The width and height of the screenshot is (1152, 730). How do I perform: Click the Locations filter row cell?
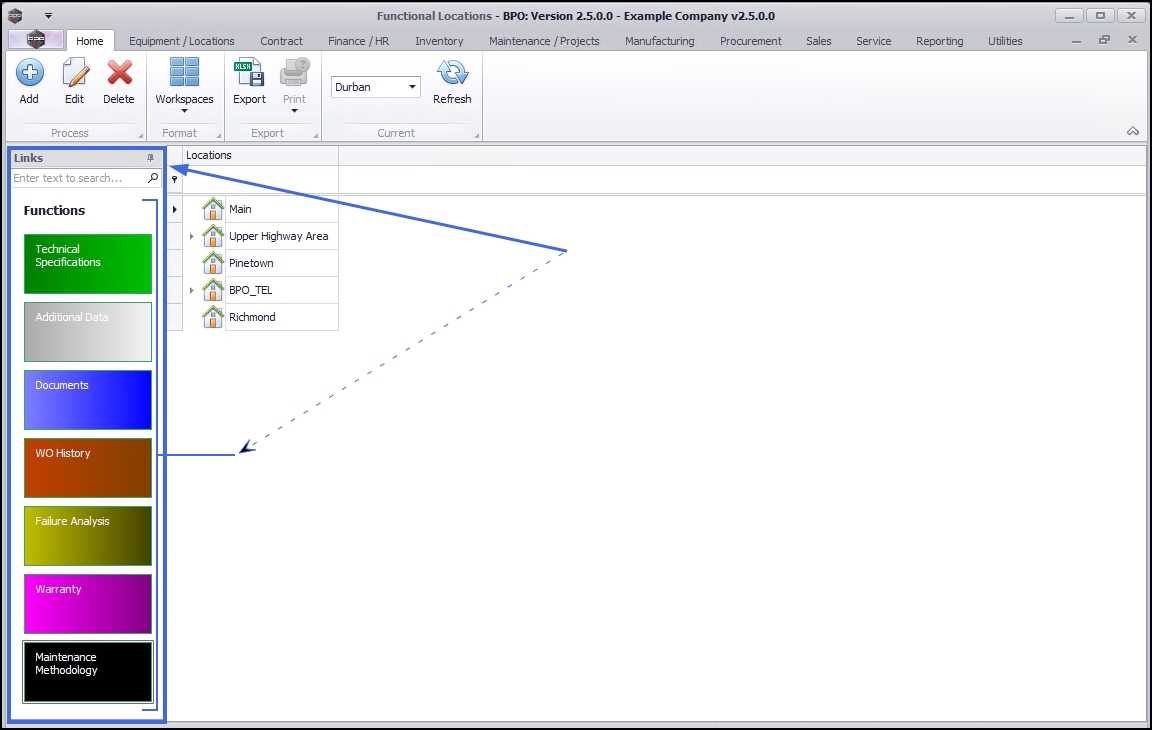point(260,179)
